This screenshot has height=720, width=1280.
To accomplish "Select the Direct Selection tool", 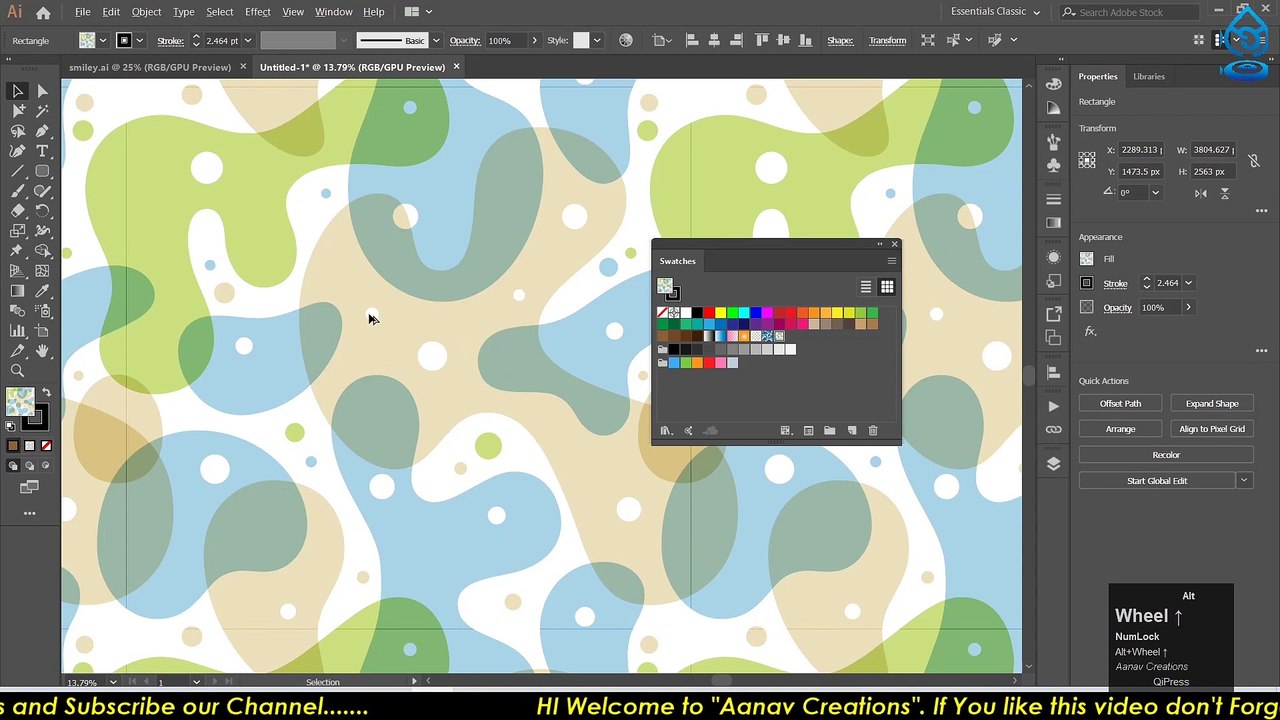I will pos(42,91).
